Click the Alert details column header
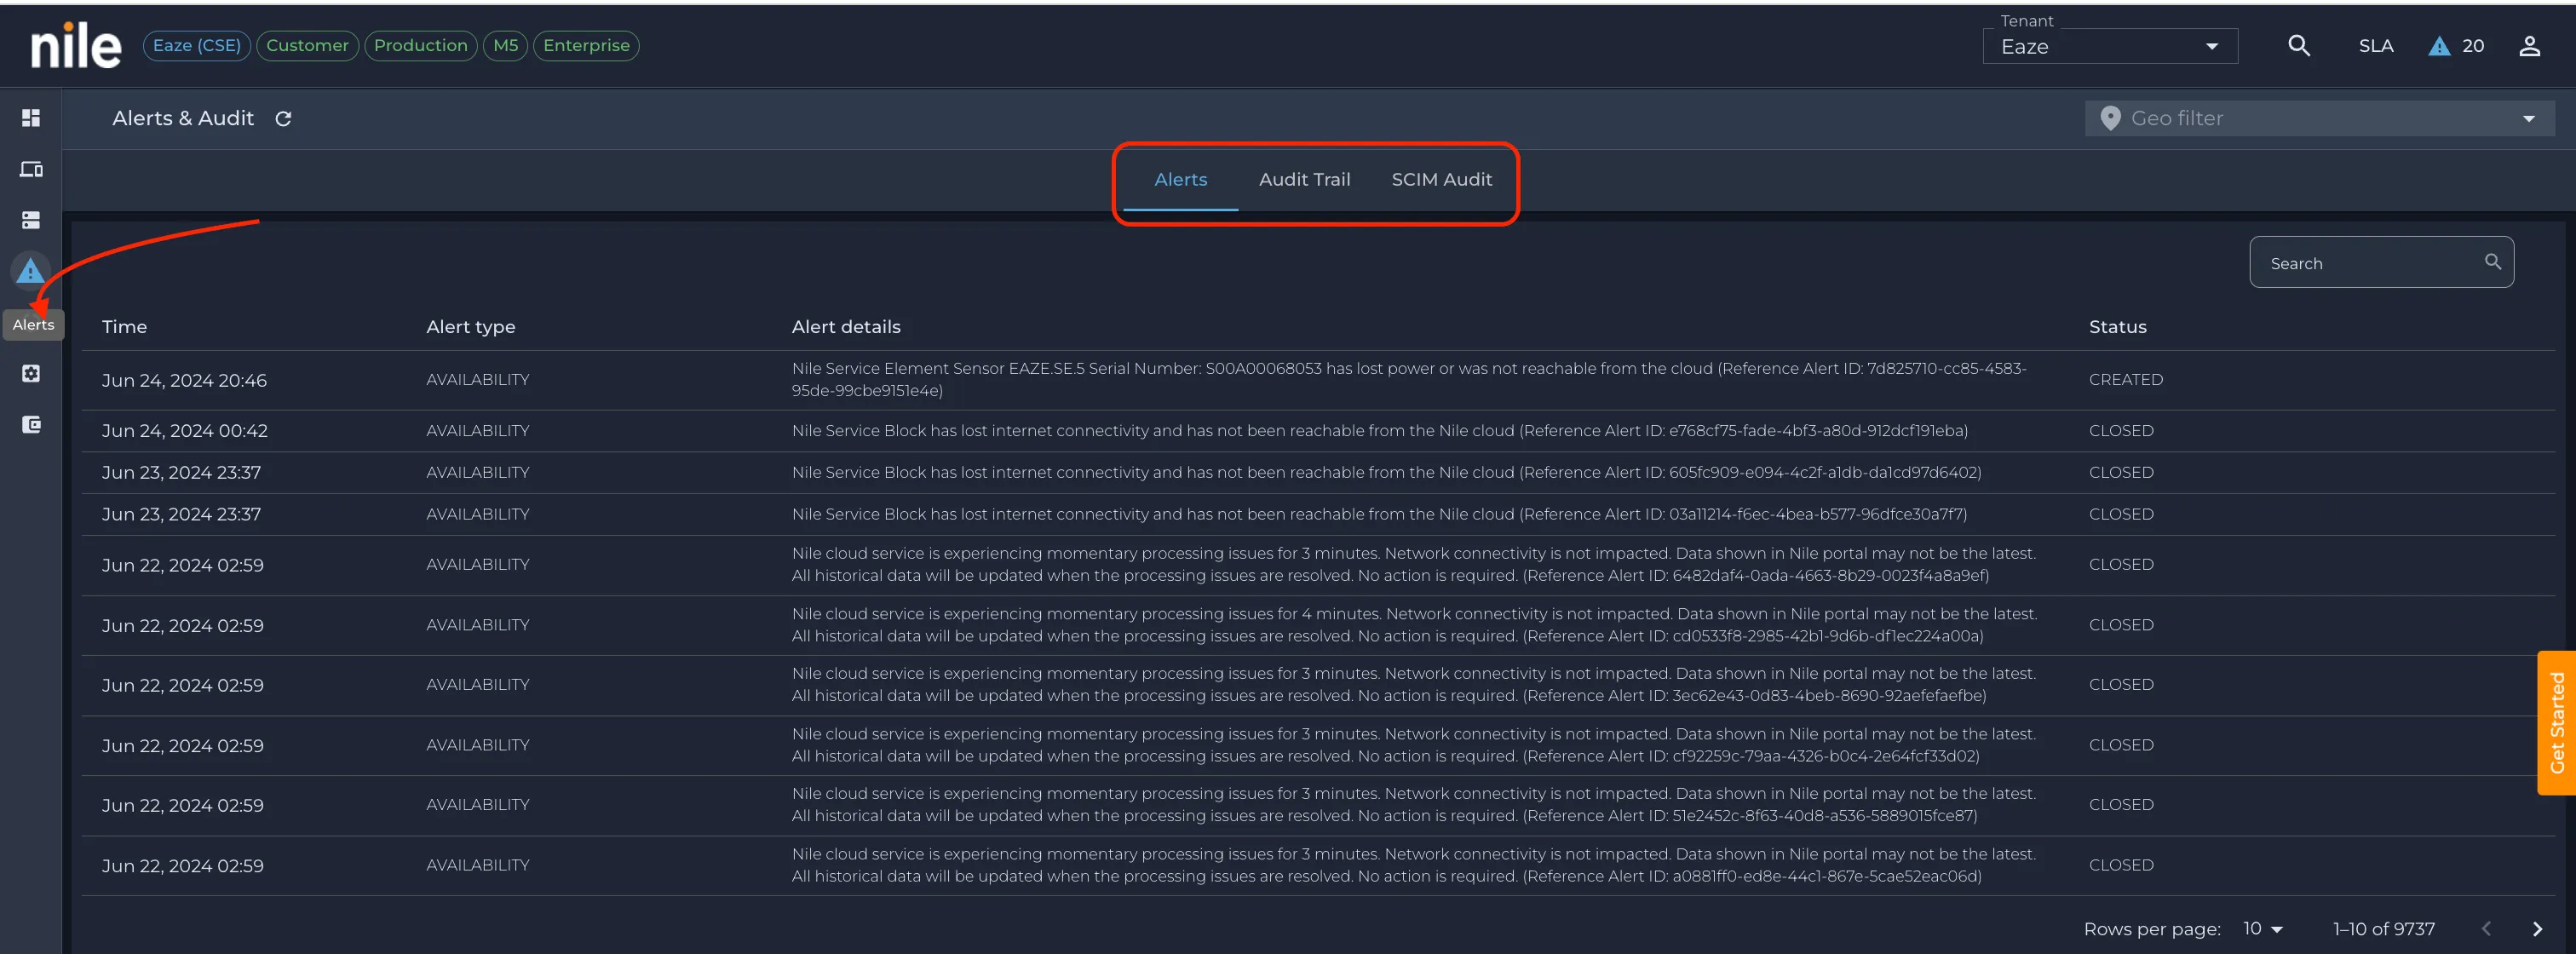Image resolution: width=2576 pixels, height=954 pixels. [845, 327]
